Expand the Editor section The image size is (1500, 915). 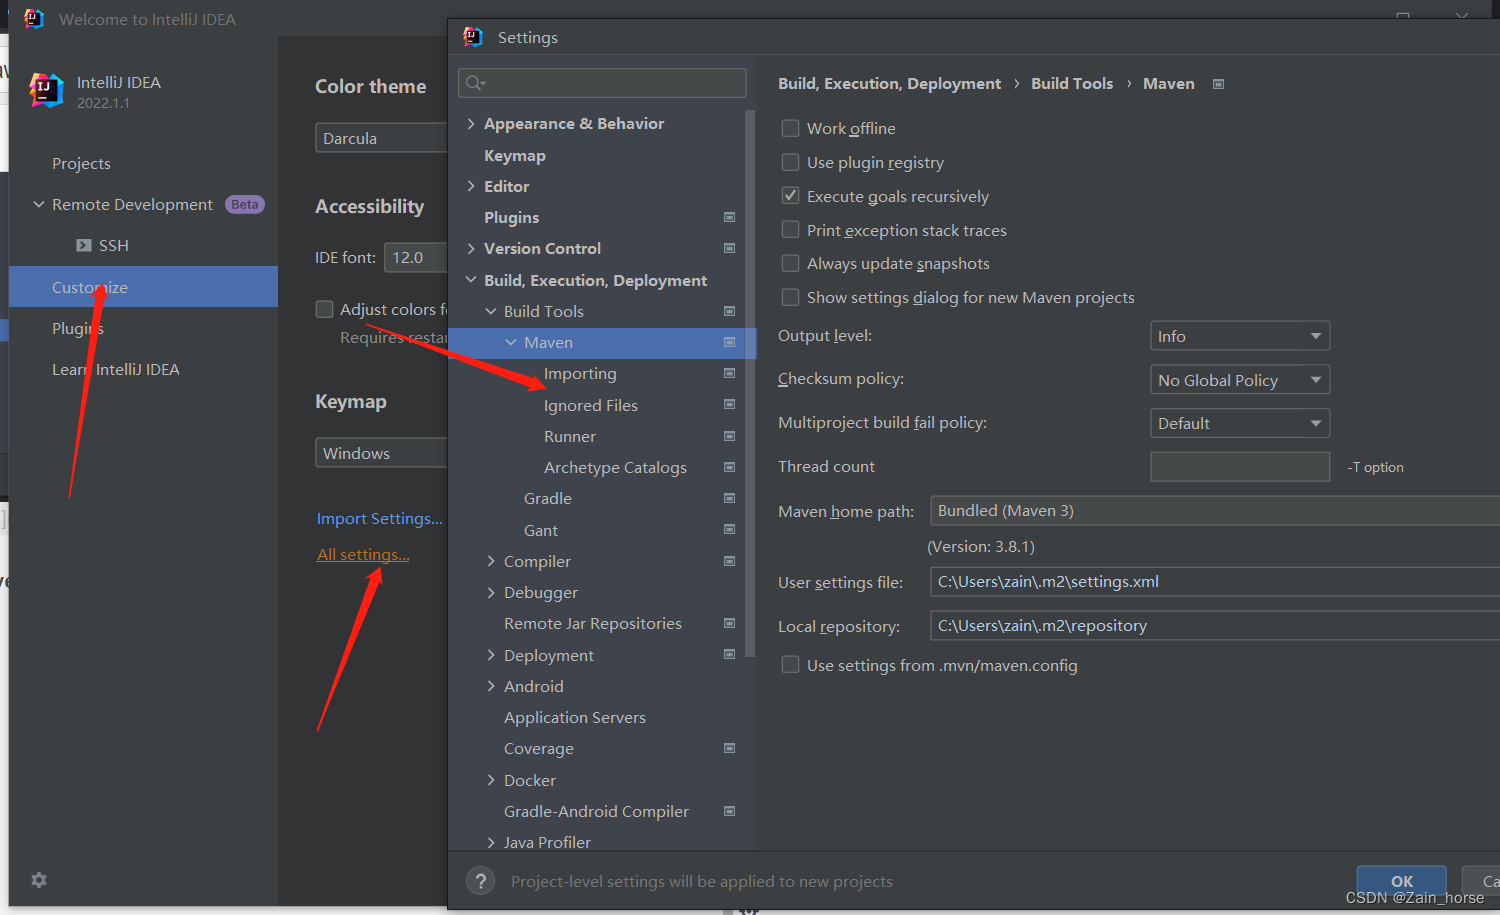click(471, 186)
